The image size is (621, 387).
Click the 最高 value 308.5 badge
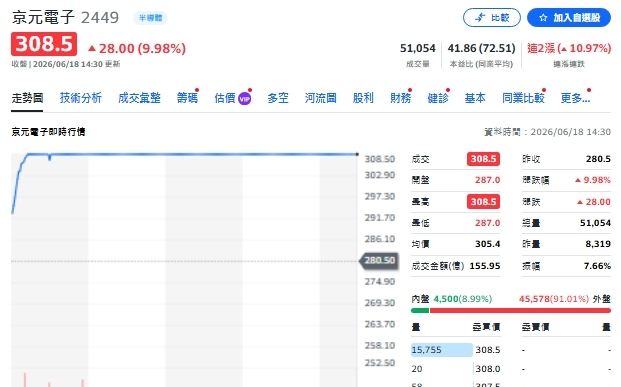483,202
